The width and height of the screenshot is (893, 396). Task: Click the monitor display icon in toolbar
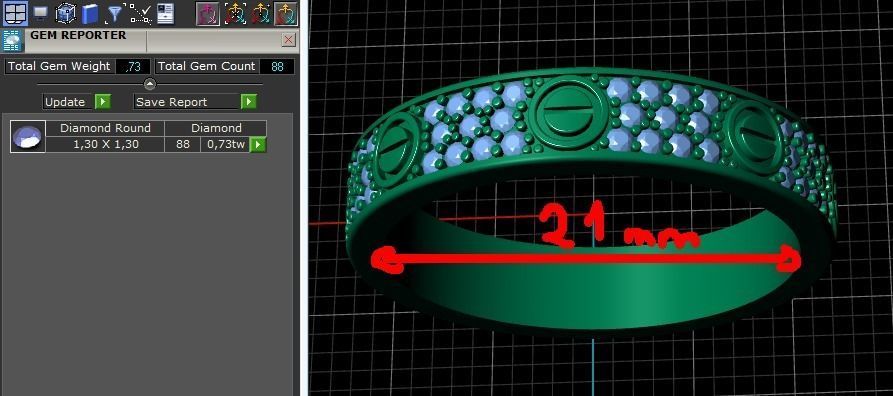(40, 13)
